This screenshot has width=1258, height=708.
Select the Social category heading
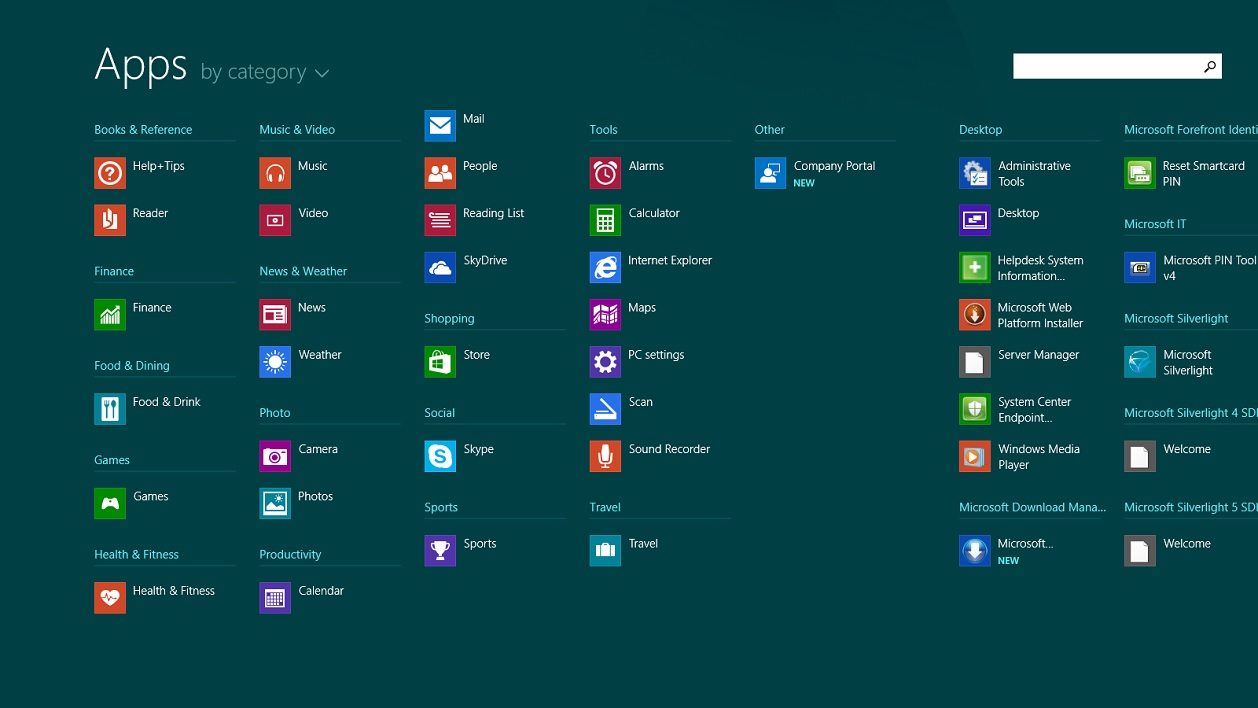439,413
